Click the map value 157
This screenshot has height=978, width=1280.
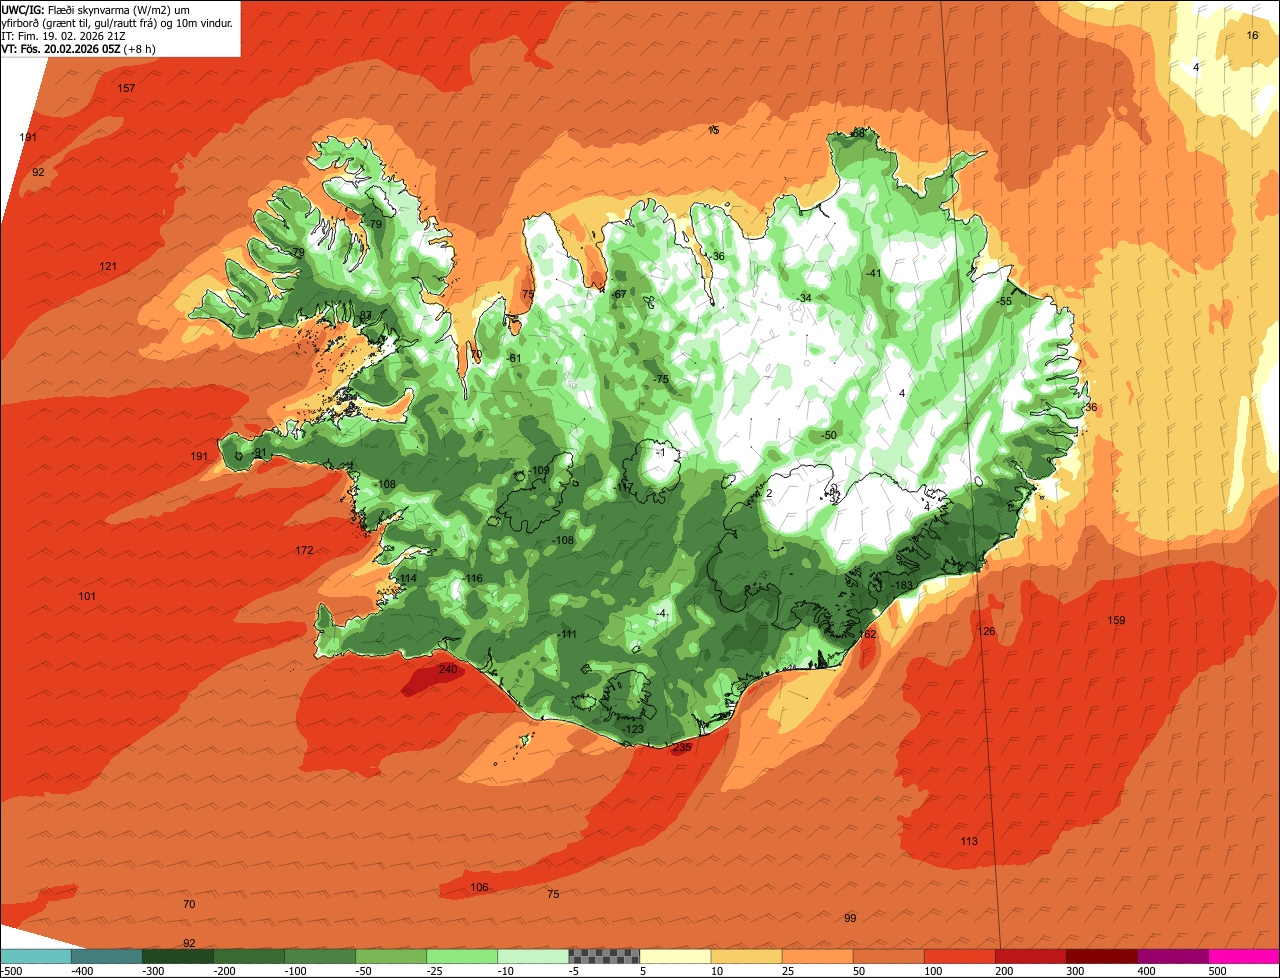126,89
